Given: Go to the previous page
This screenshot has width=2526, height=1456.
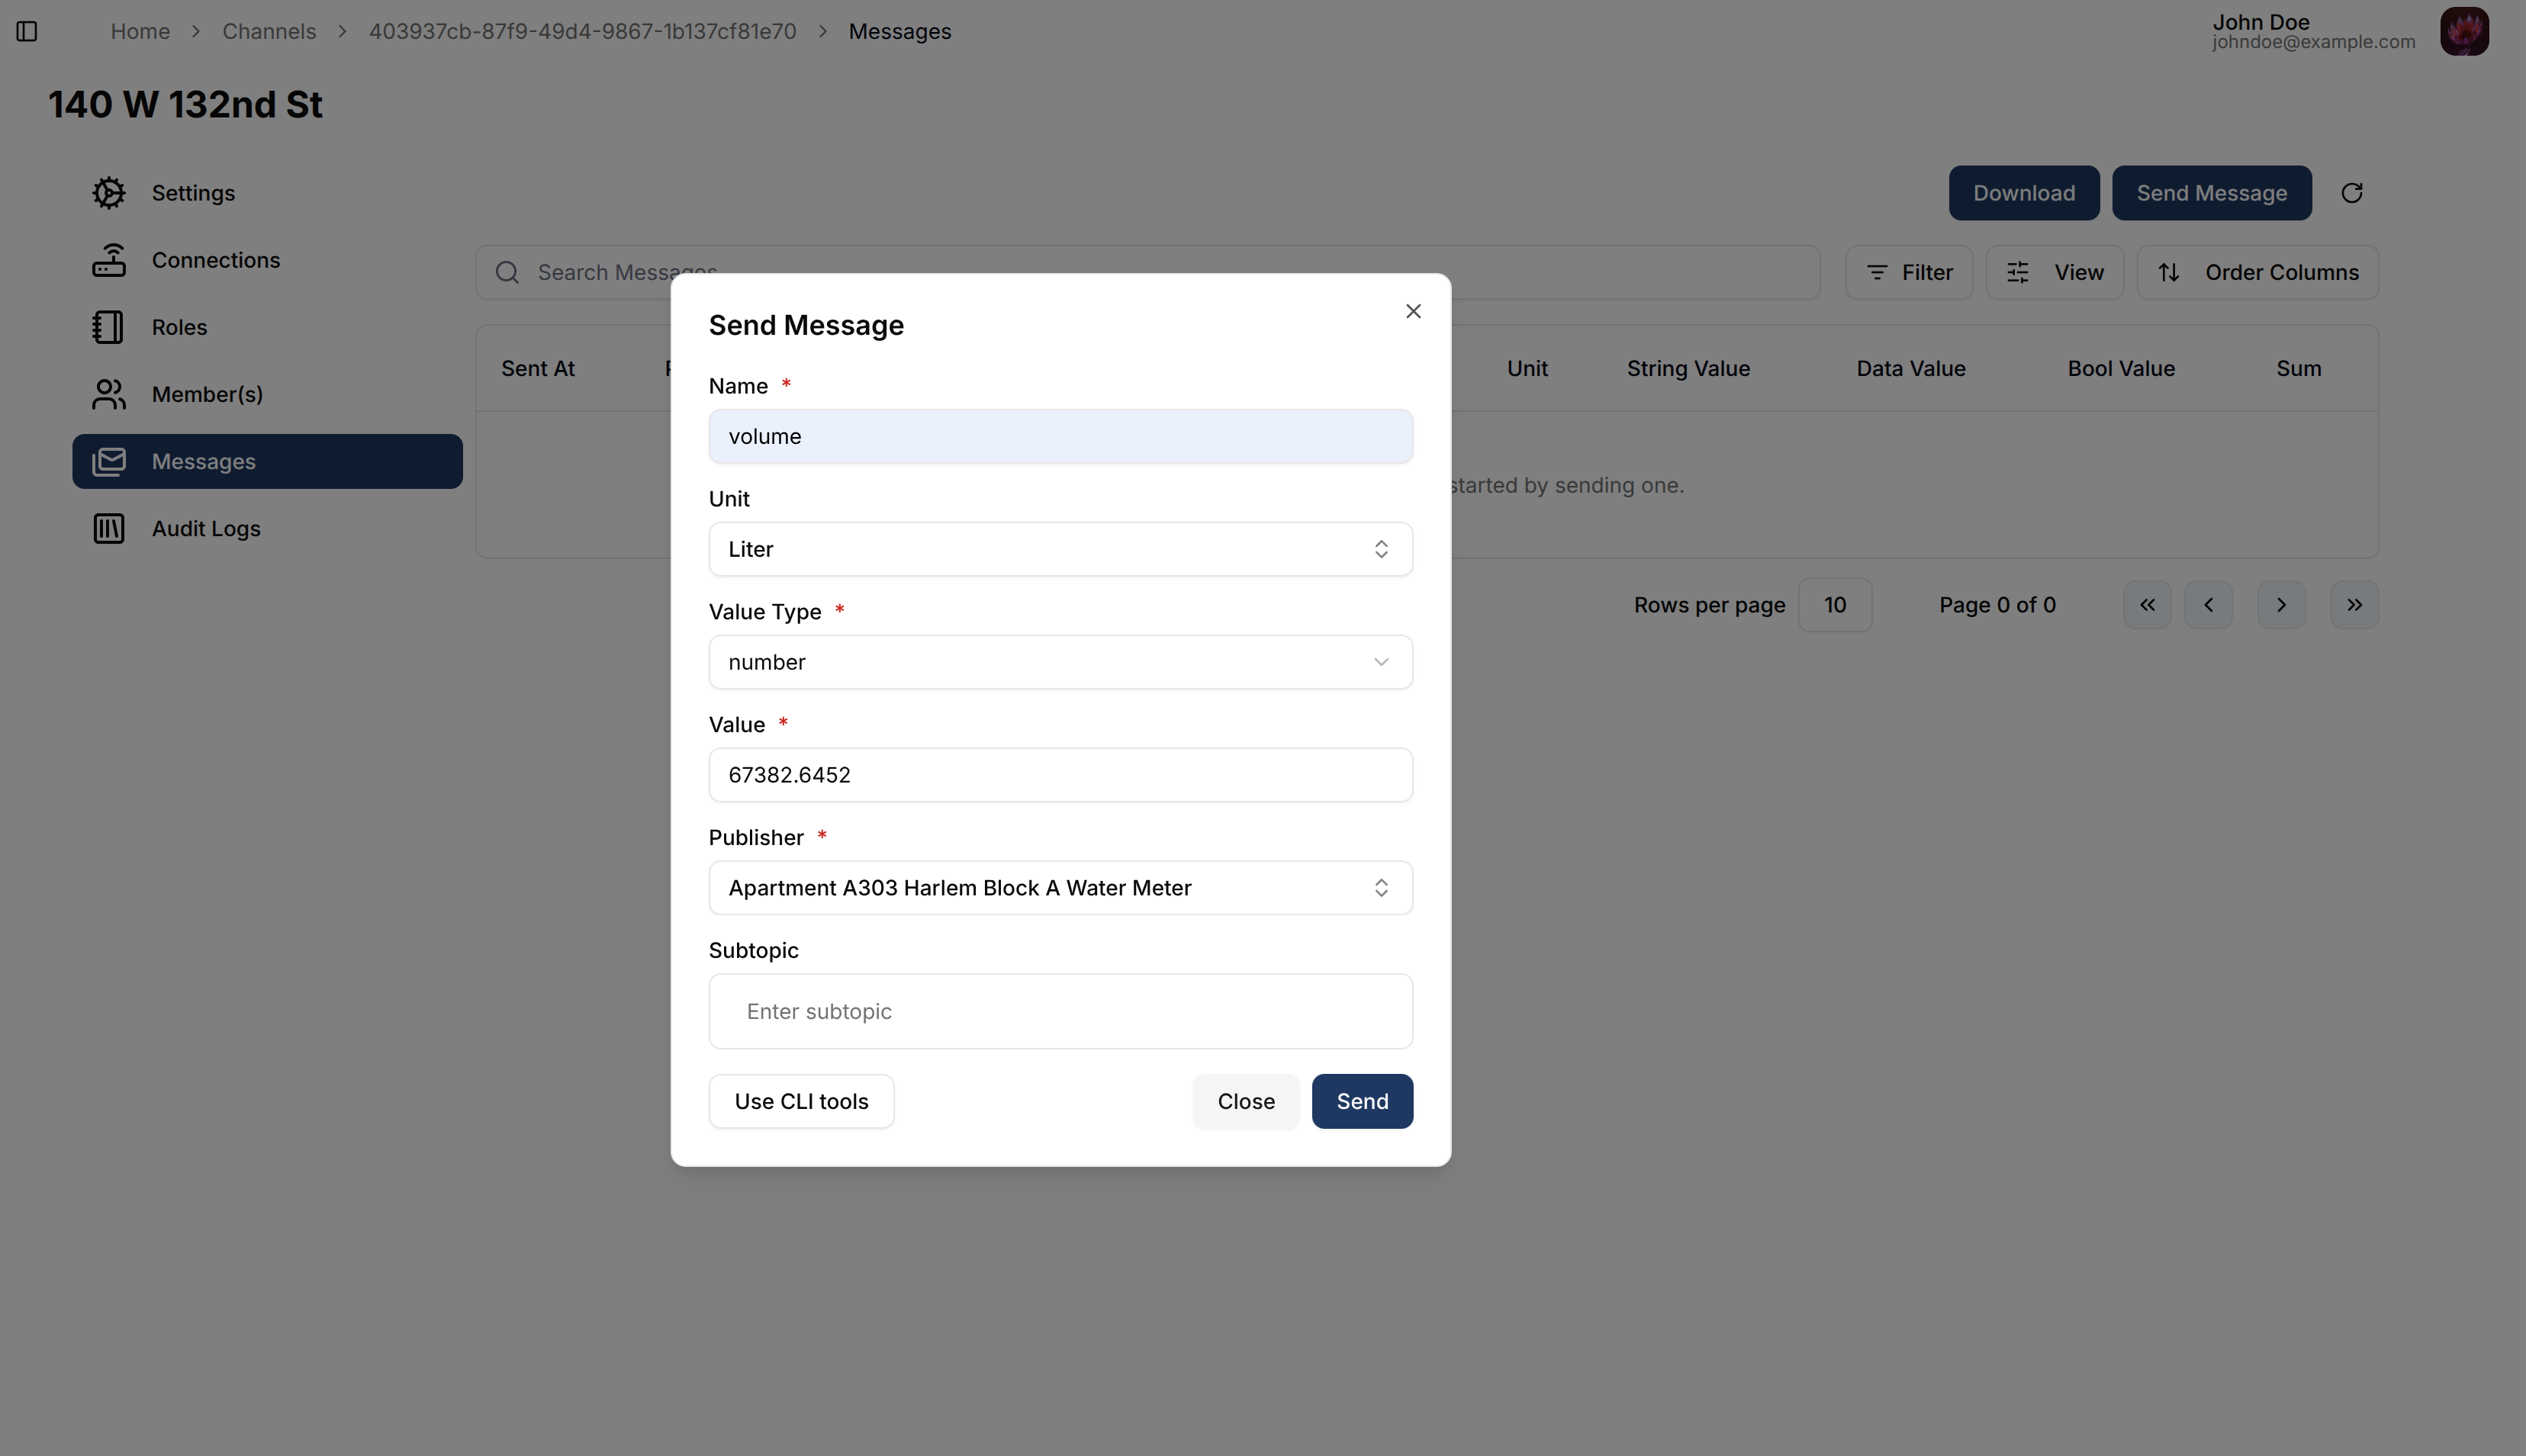Looking at the screenshot, I should click(x=2208, y=605).
